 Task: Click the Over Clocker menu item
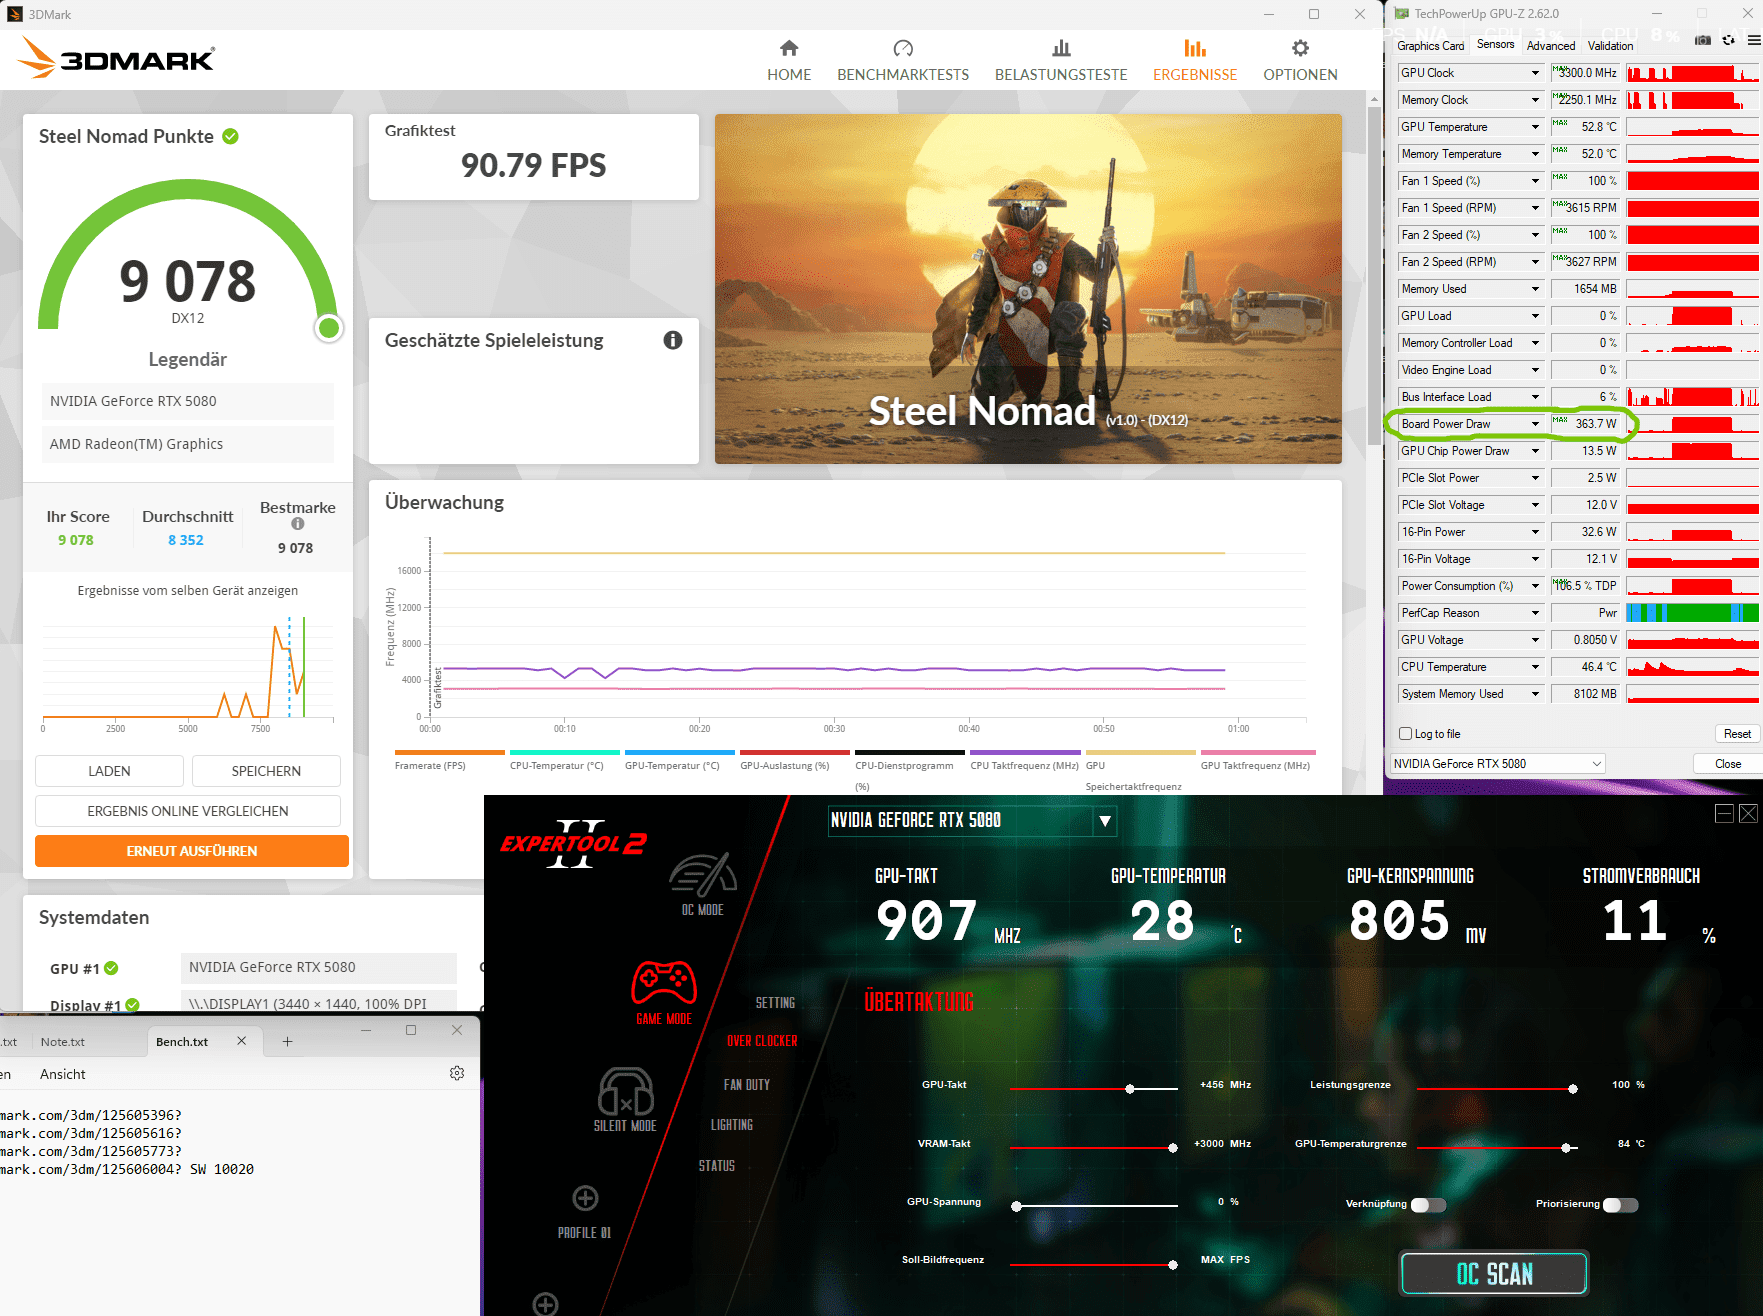pos(762,1041)
